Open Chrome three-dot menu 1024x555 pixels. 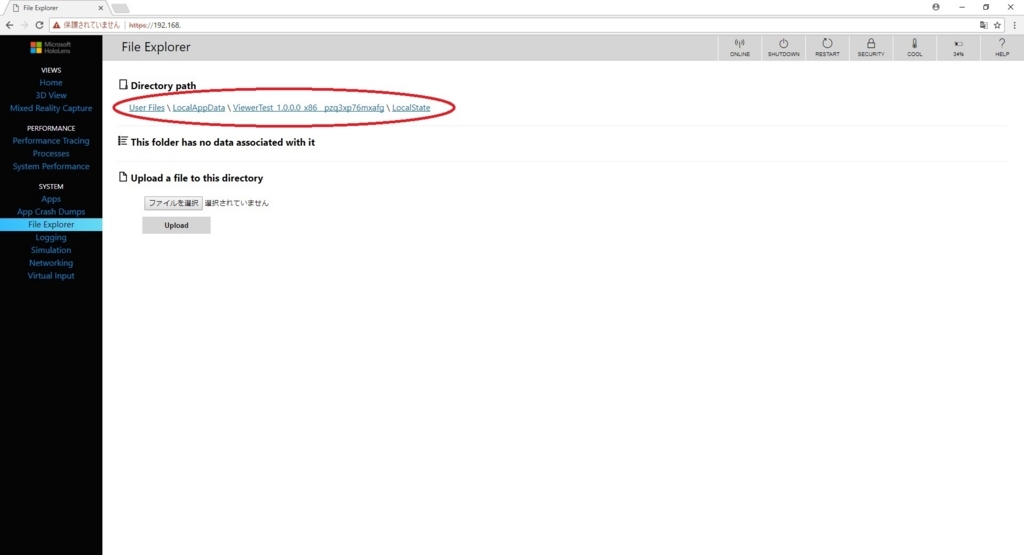(x=1014, y=25)
